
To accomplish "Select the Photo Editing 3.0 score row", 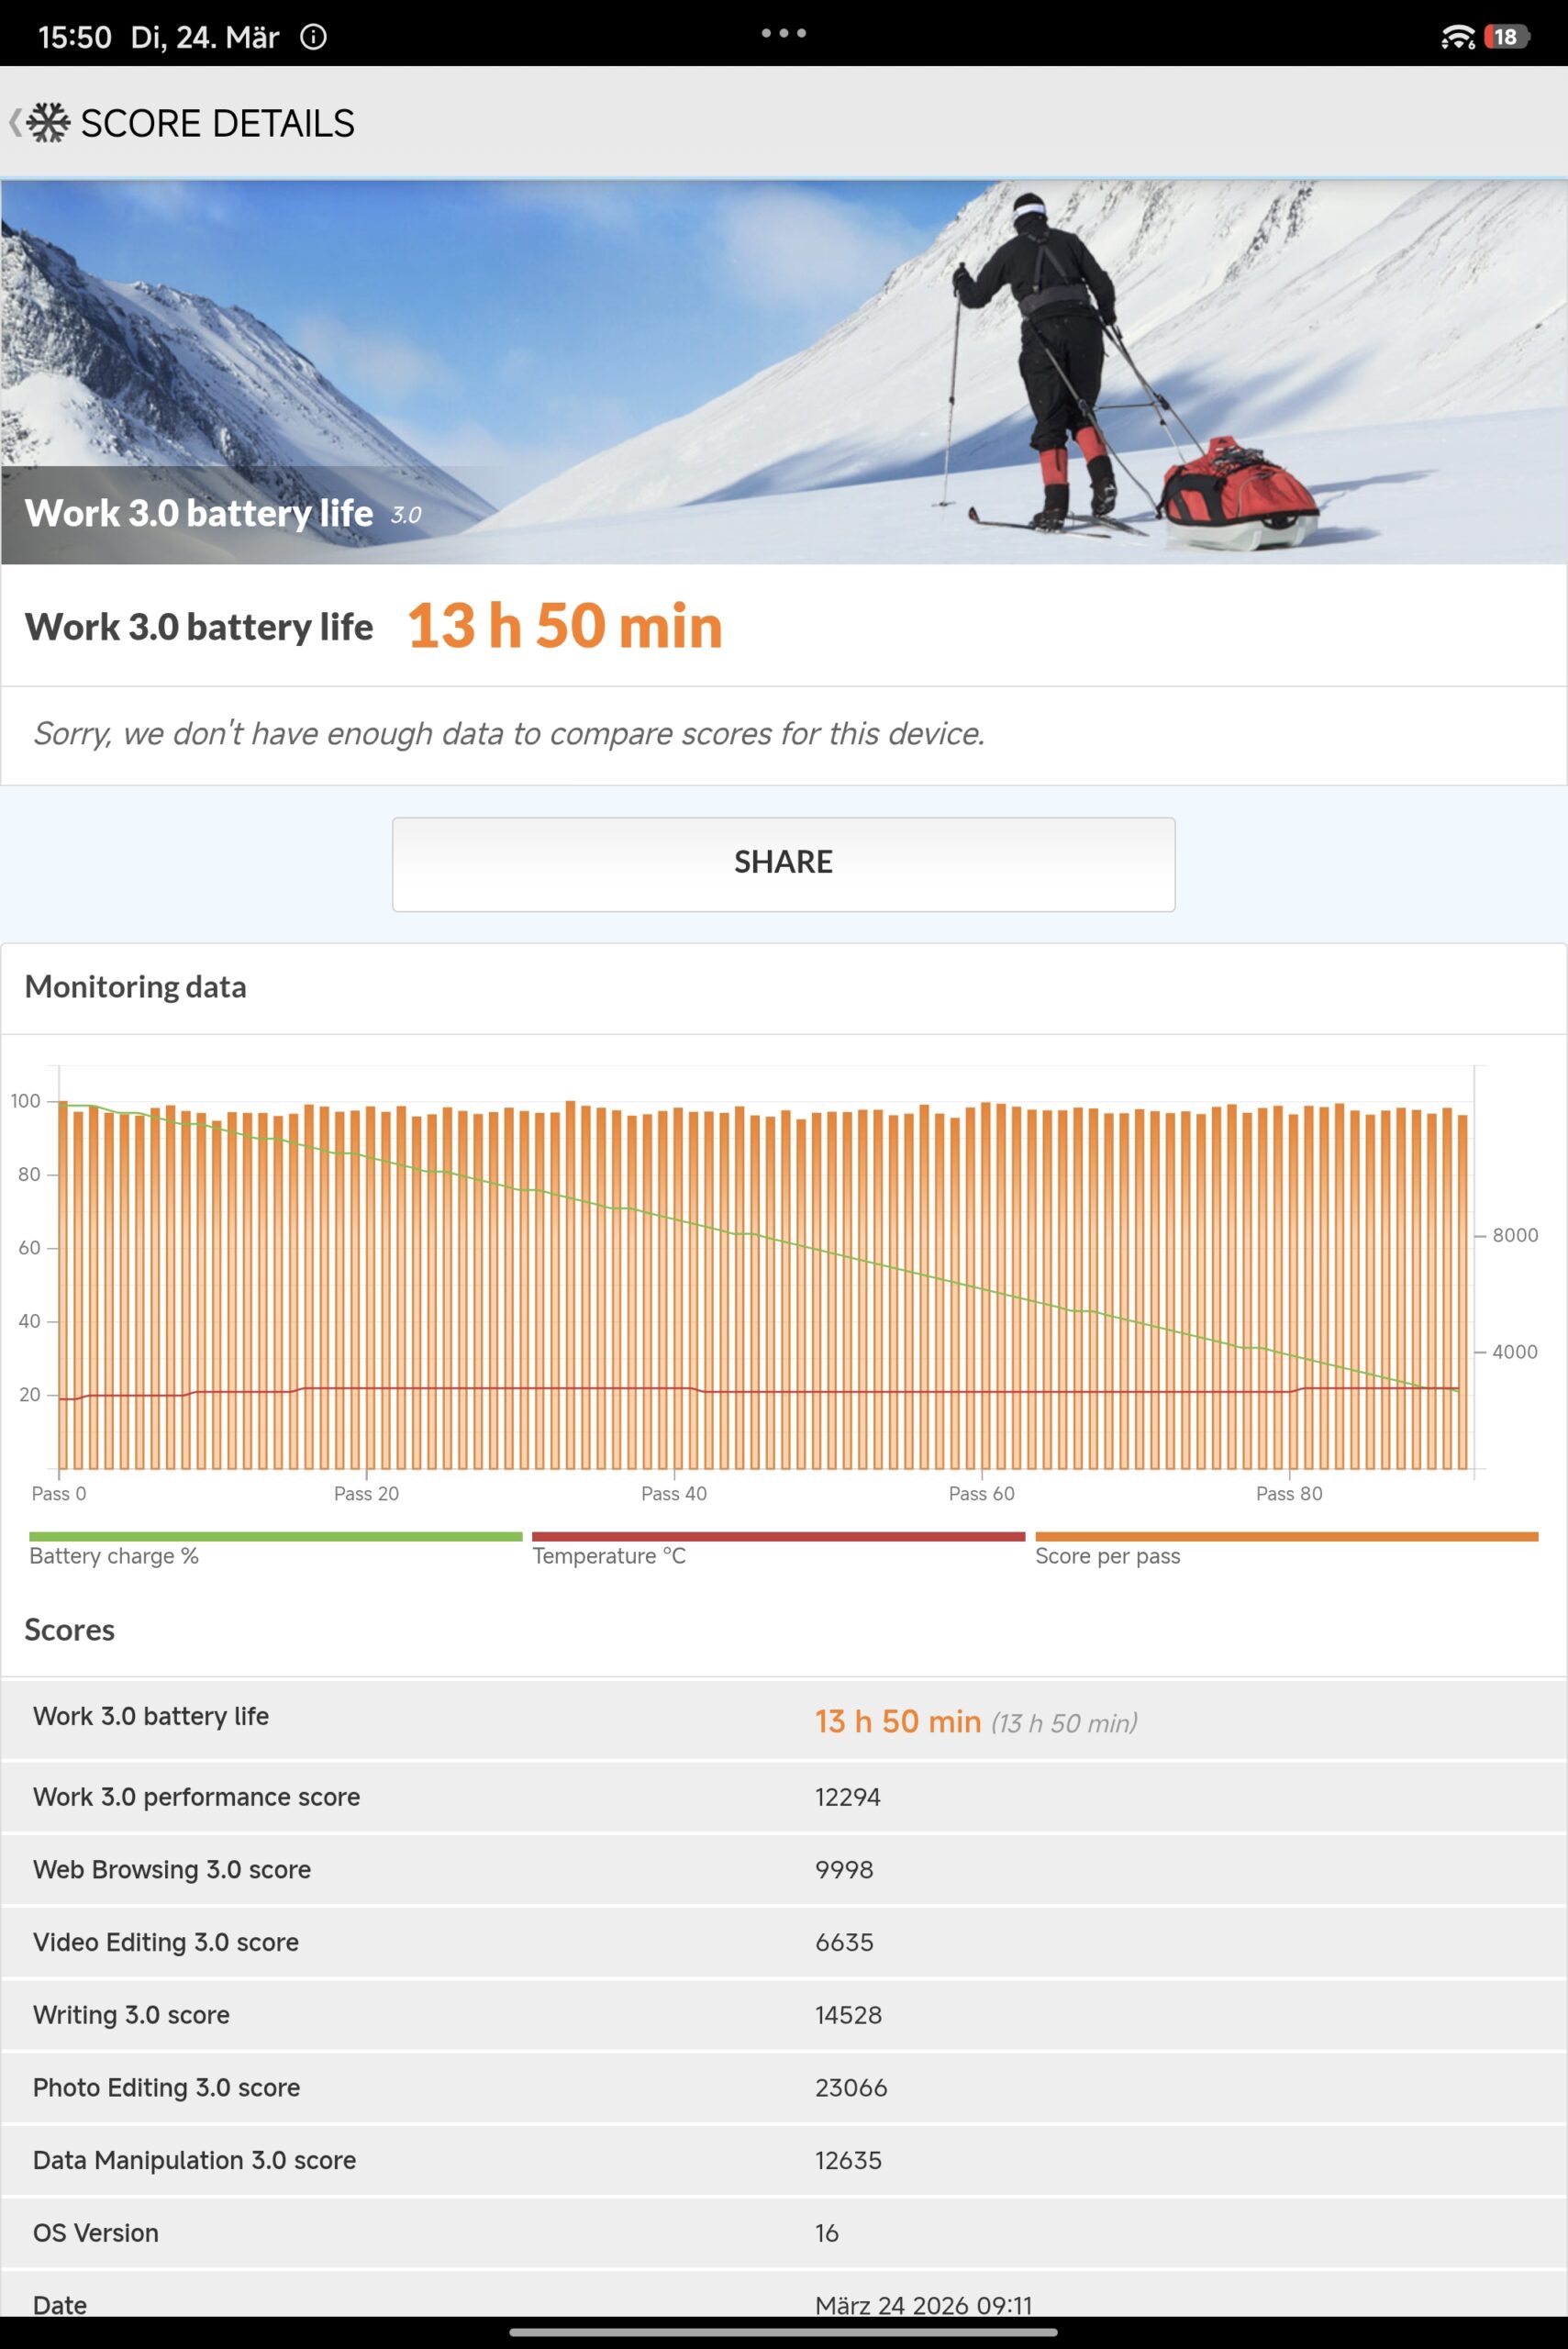I will (x=783, y=2088).
